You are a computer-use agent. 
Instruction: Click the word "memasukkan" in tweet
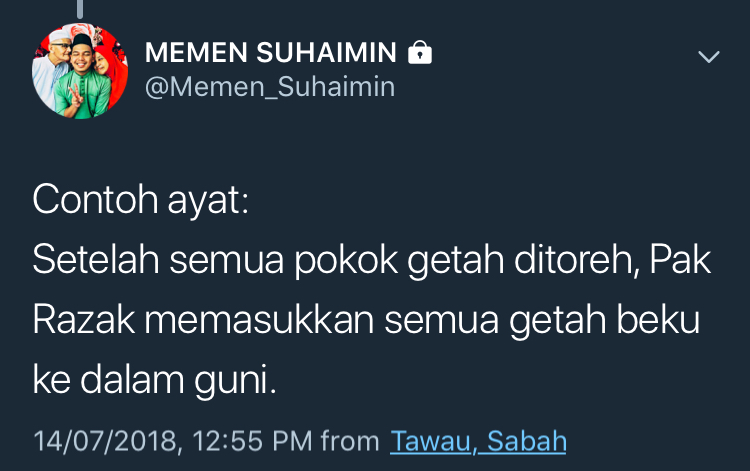[x=259, y=319]
